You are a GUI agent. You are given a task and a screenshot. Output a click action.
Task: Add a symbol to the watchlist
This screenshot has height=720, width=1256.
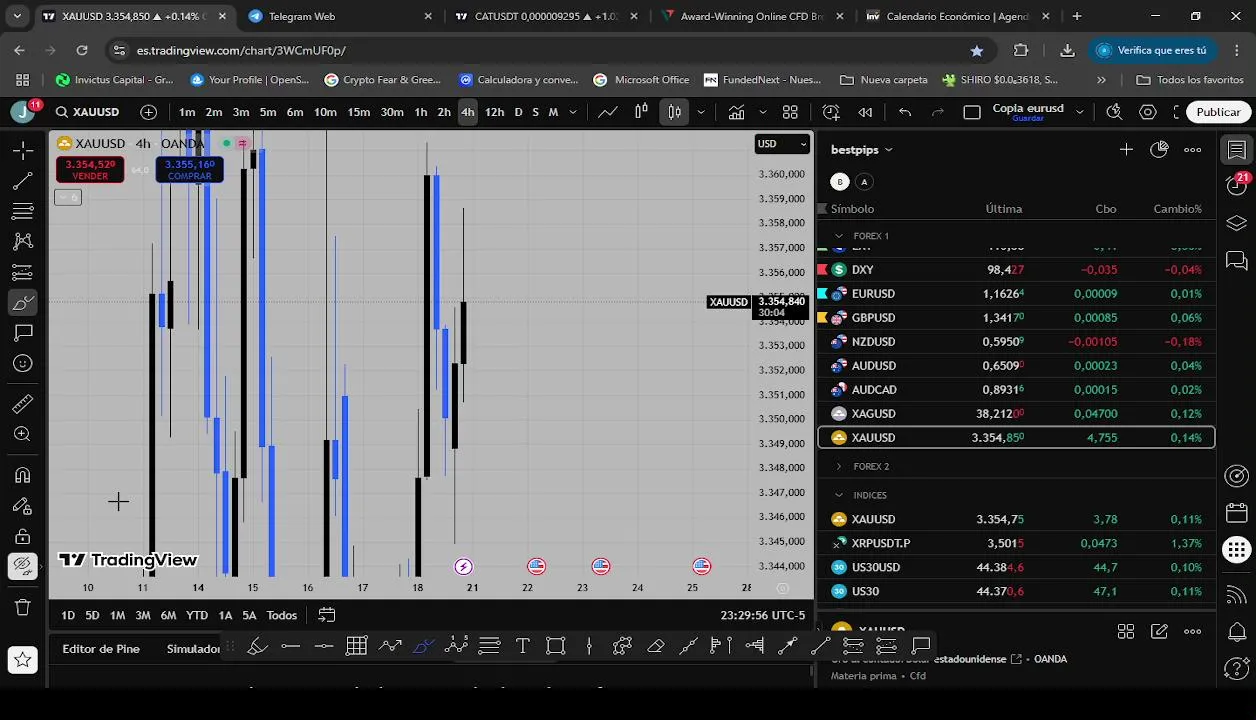(x=1126, y=150)
